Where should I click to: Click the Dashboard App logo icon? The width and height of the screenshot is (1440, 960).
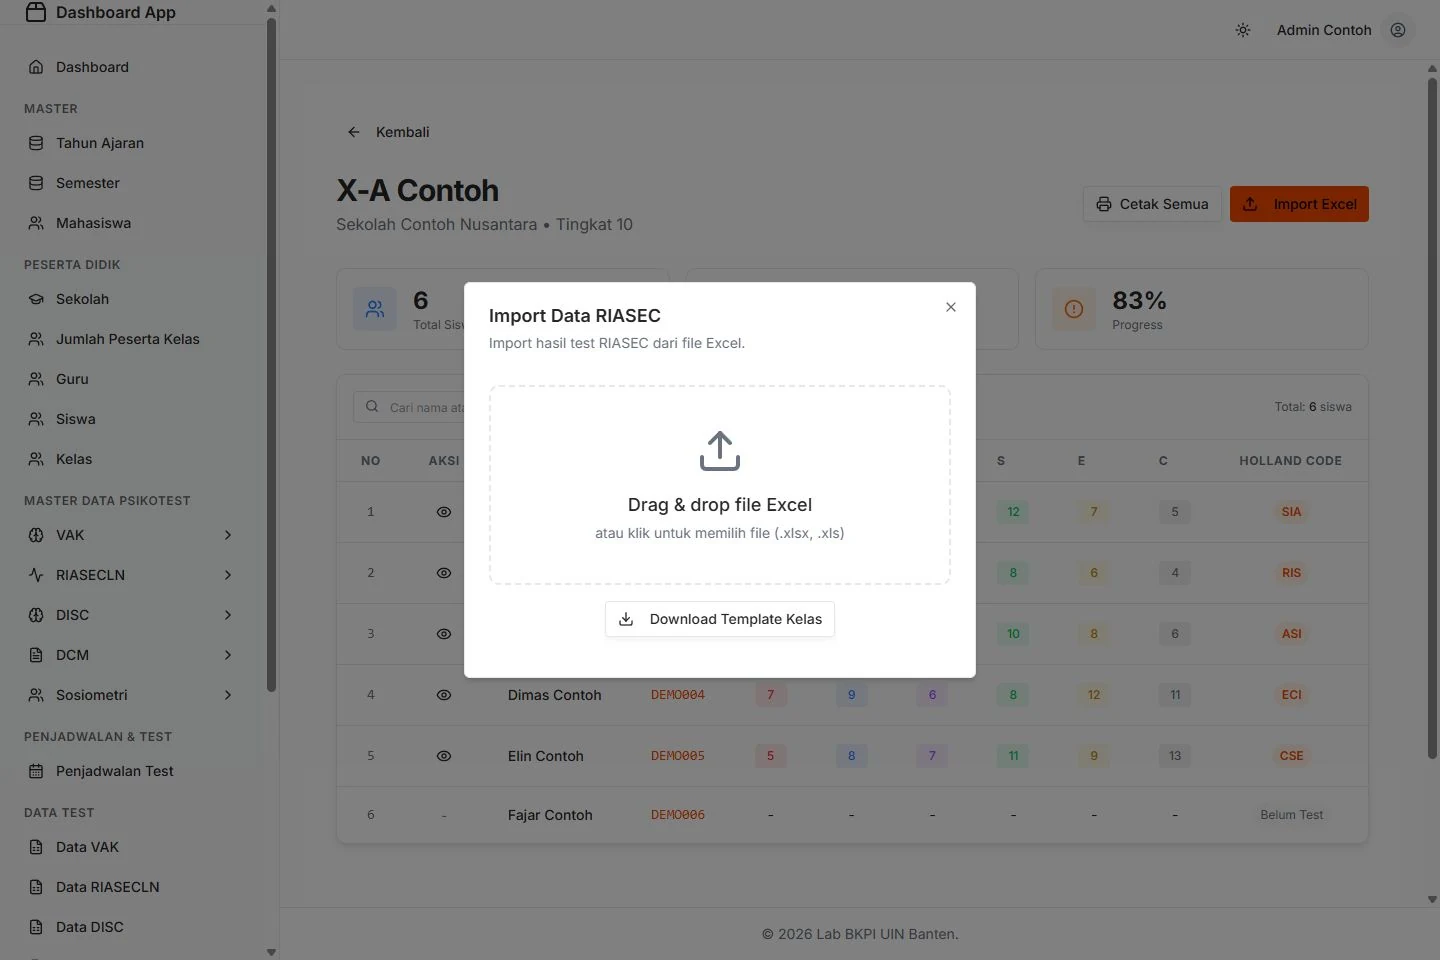pos(36,12)
